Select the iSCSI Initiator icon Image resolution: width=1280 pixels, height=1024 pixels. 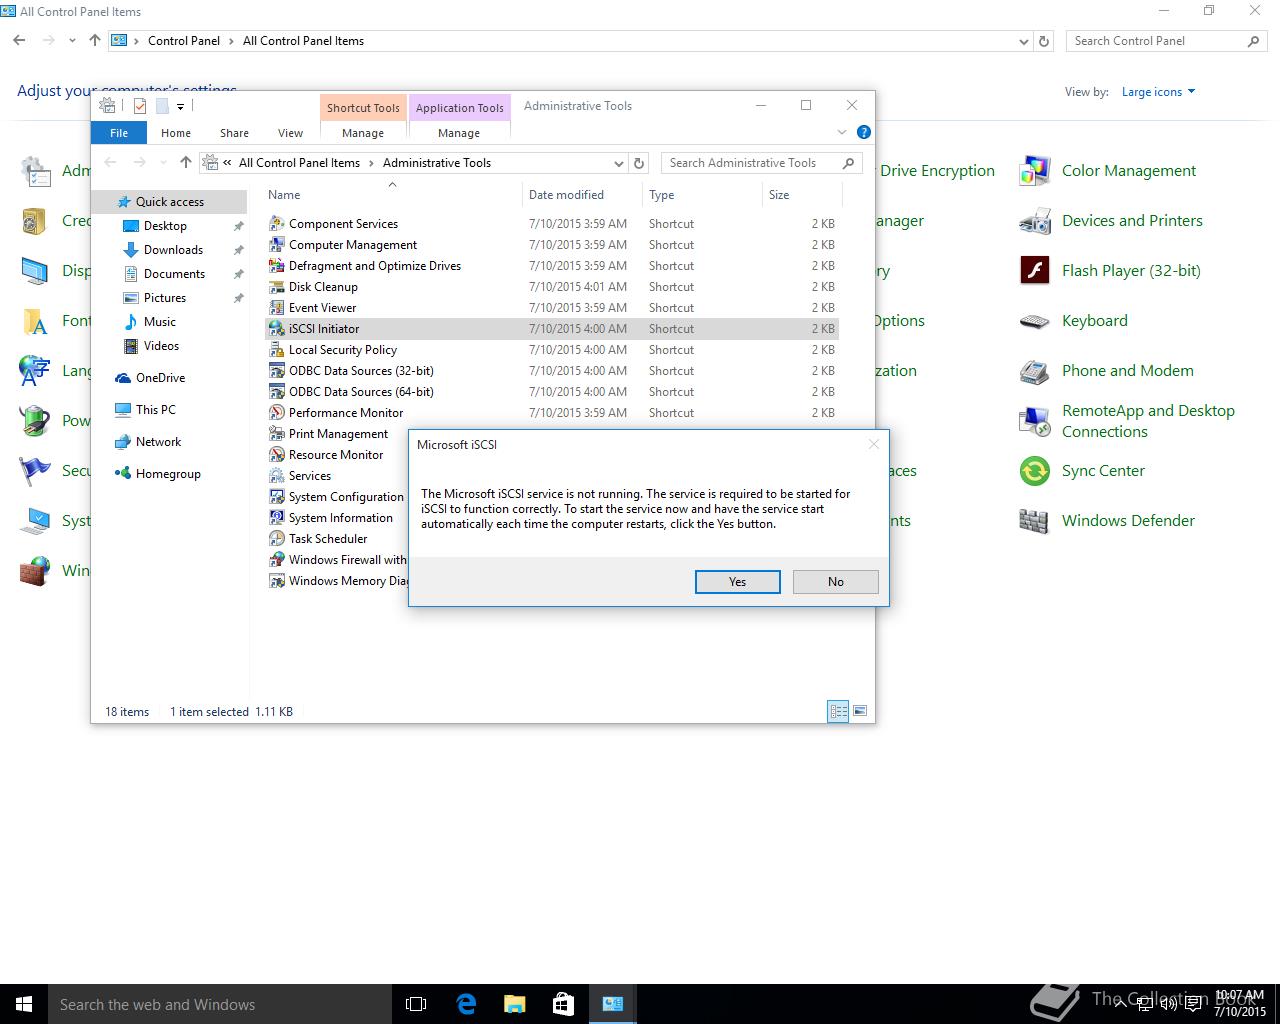[x=277, y=329]
